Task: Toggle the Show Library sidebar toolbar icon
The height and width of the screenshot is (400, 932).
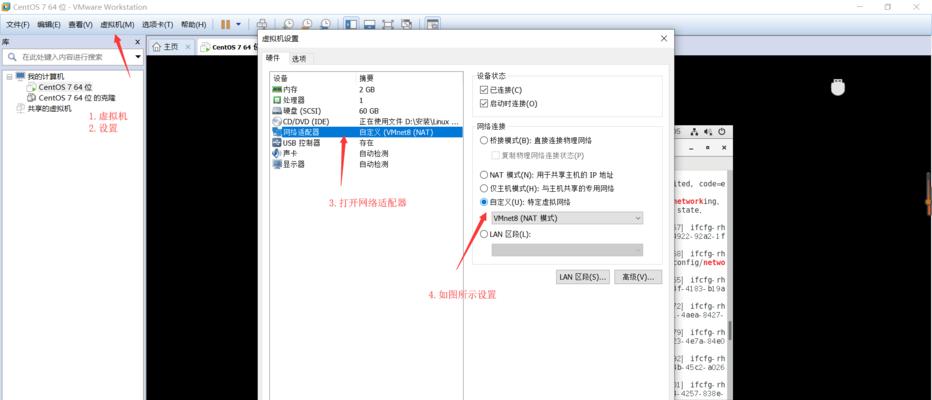Action: [351, 24]
